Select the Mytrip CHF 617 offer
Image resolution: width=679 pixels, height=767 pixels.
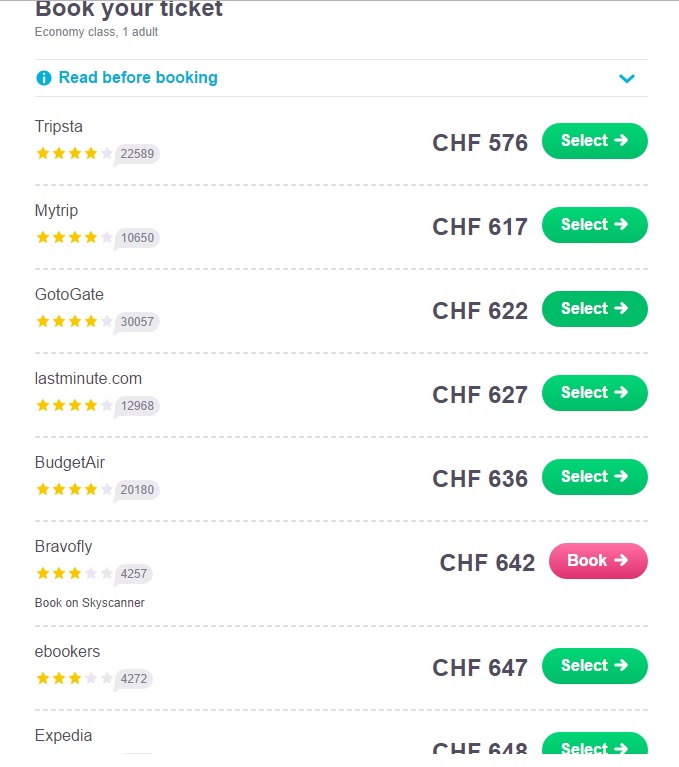(x=594, y=225)
